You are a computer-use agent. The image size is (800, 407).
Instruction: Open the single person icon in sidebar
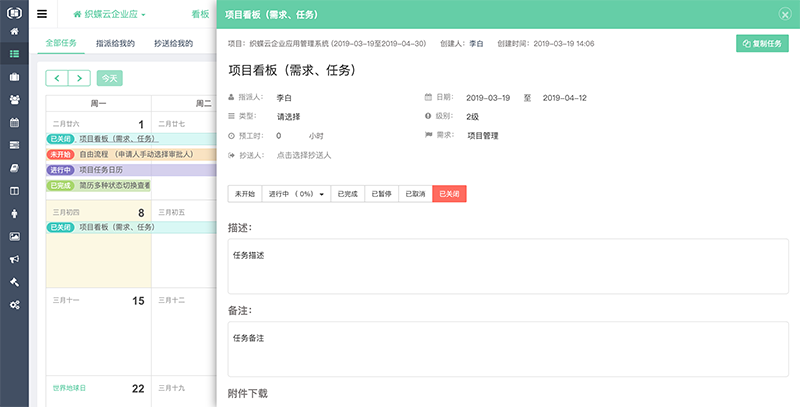[x=14, y=214]
